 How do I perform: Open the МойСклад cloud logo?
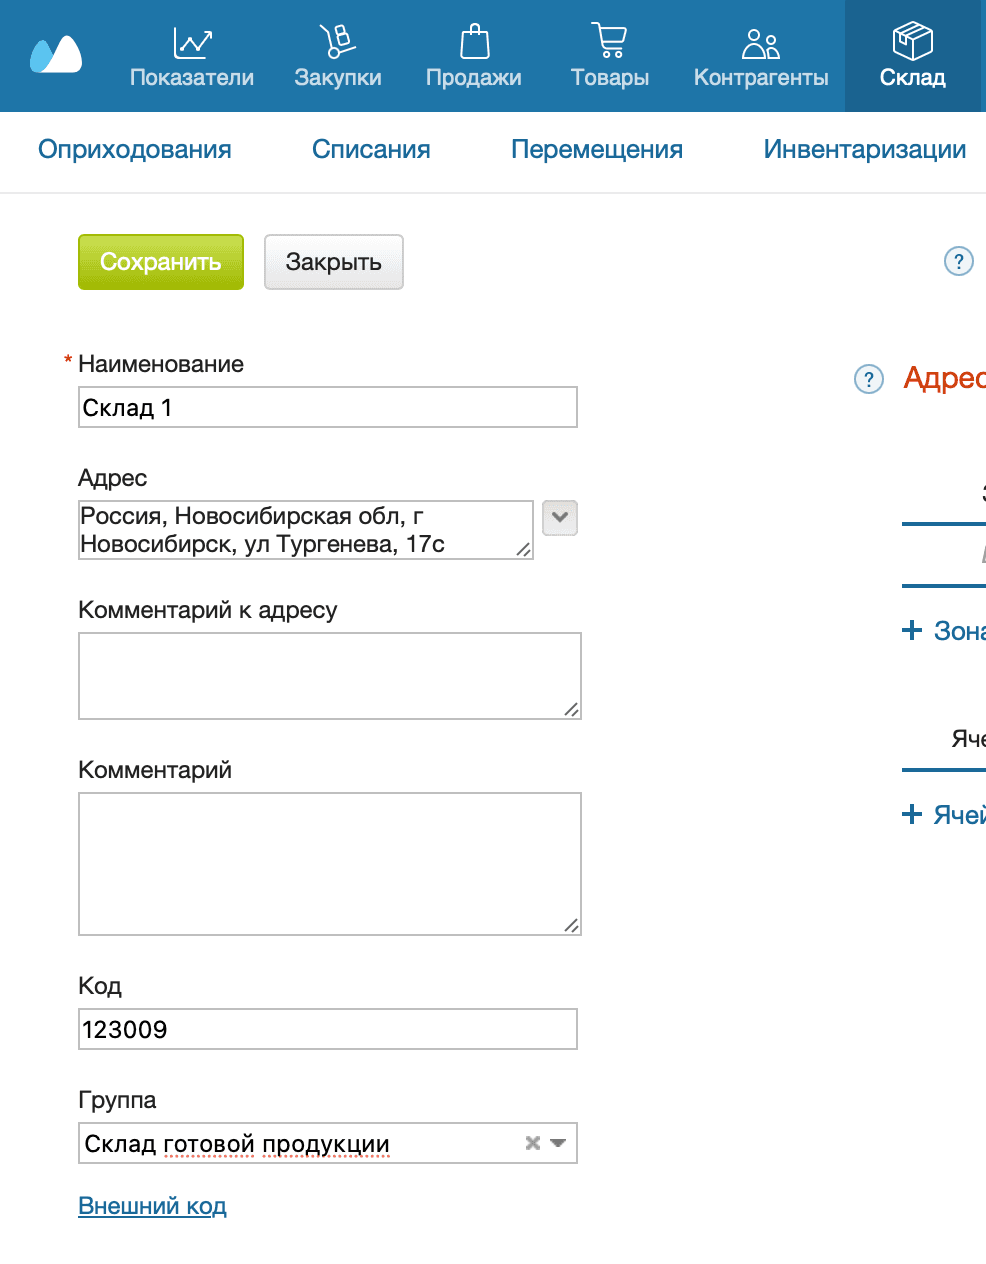54,55
